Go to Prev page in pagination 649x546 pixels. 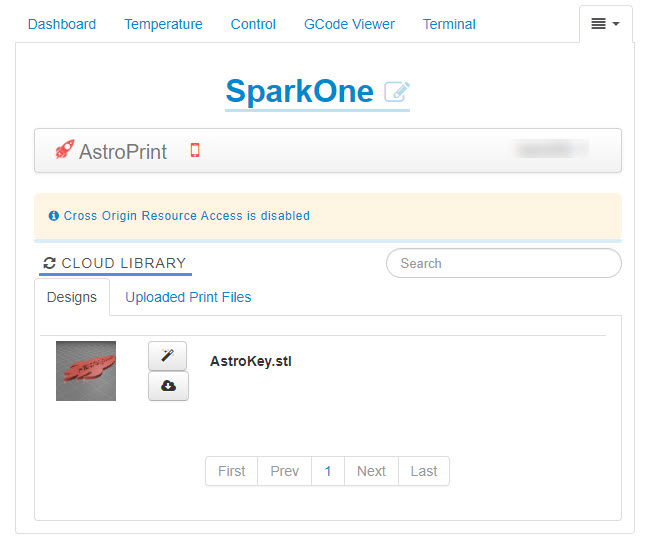(284, 471)
